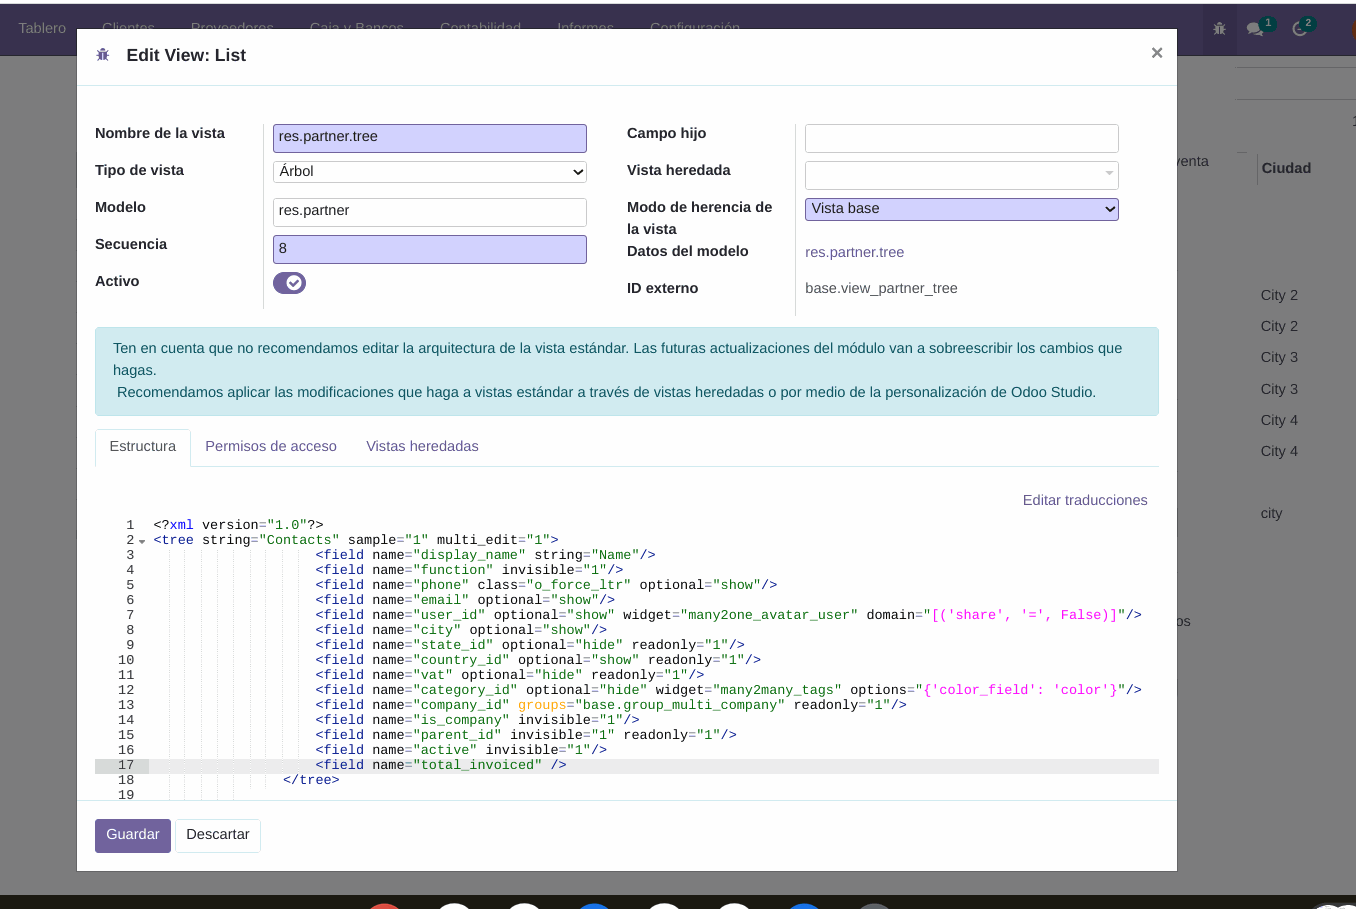The height and width of the screenshot is (909, 1356).
Task: Toggle the Activo switch
Action: [x=289, y=283]
